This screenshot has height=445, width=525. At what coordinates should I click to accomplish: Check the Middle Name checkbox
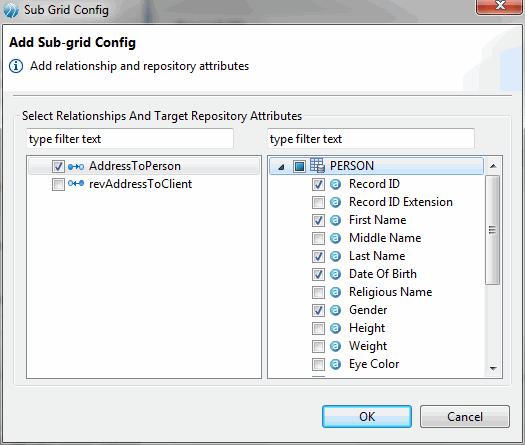click(x=318, y=238)
